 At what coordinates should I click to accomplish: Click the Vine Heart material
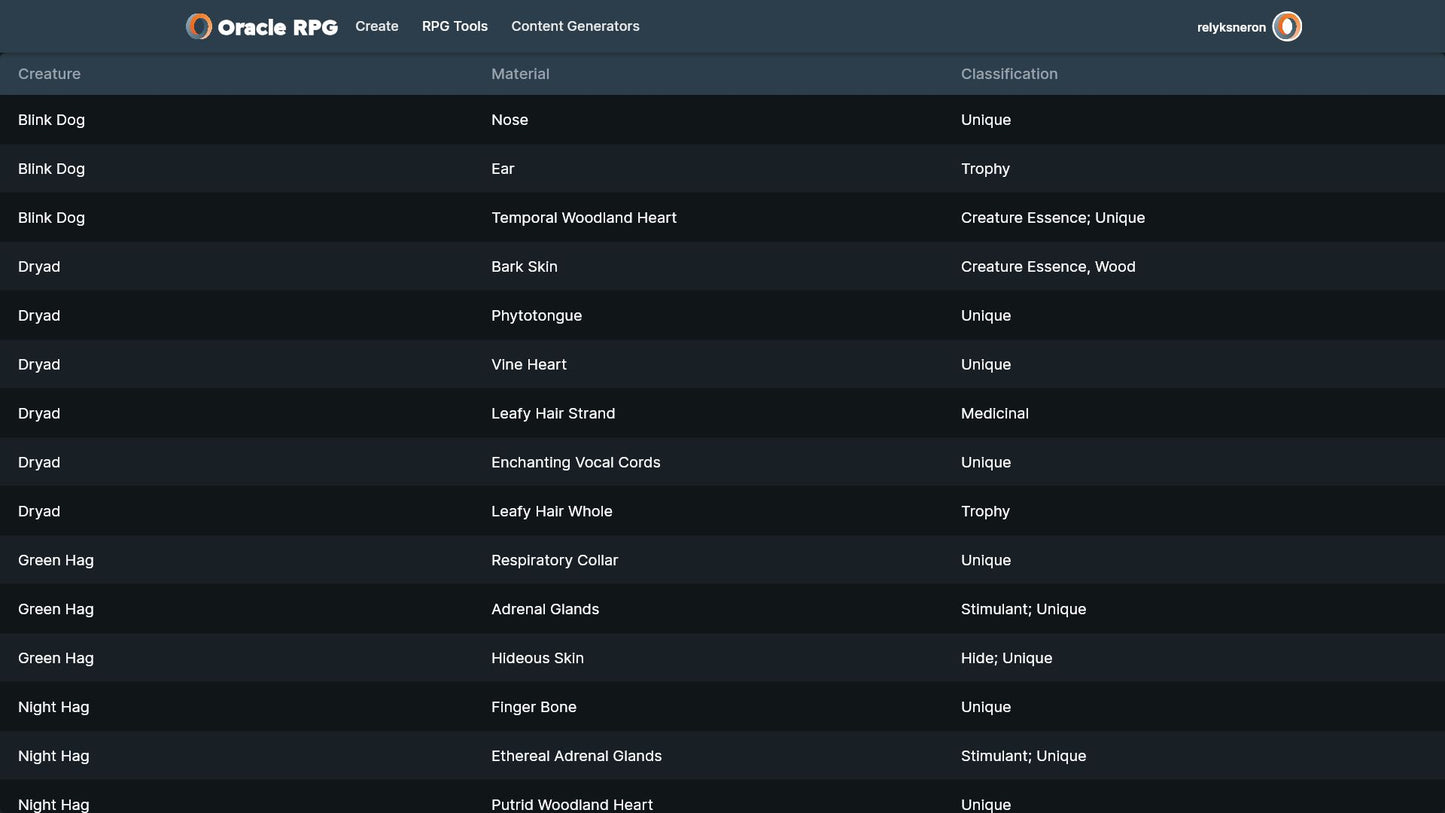click(529, 365)
